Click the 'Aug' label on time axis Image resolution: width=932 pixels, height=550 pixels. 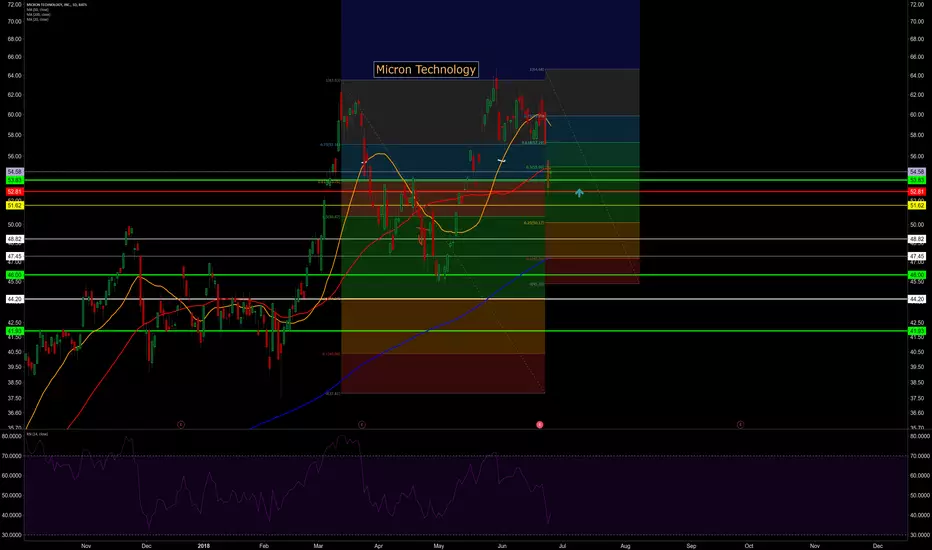coord(625,545)
